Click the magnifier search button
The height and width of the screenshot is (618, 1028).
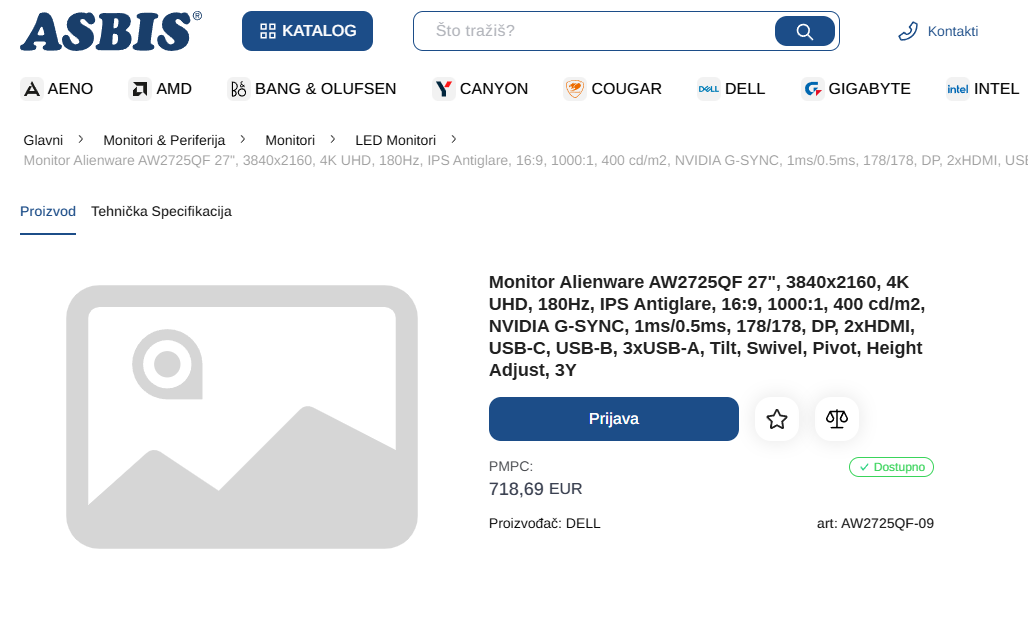point(804,31)
